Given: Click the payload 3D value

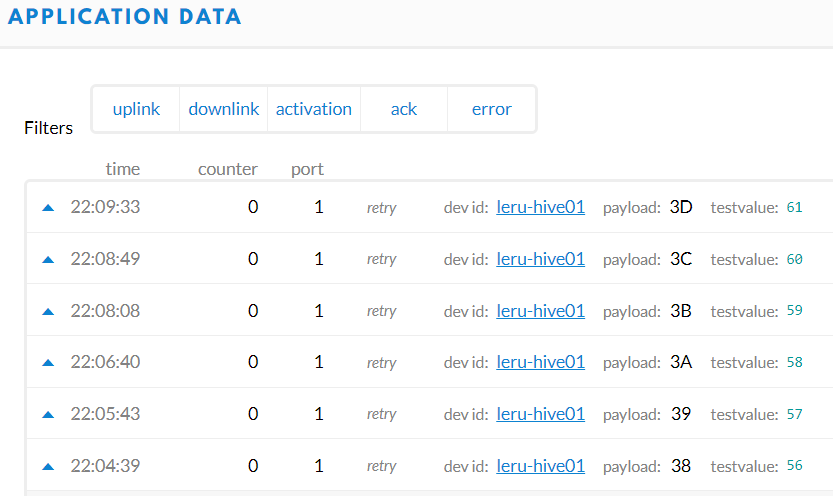Looking at the screenshot, I should [x=681, y=208].
